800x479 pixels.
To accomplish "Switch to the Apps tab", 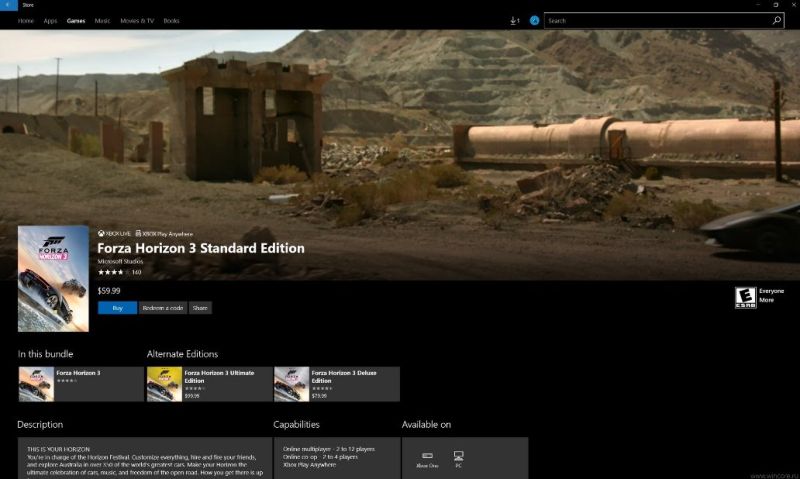I will [x=50, y=21].
